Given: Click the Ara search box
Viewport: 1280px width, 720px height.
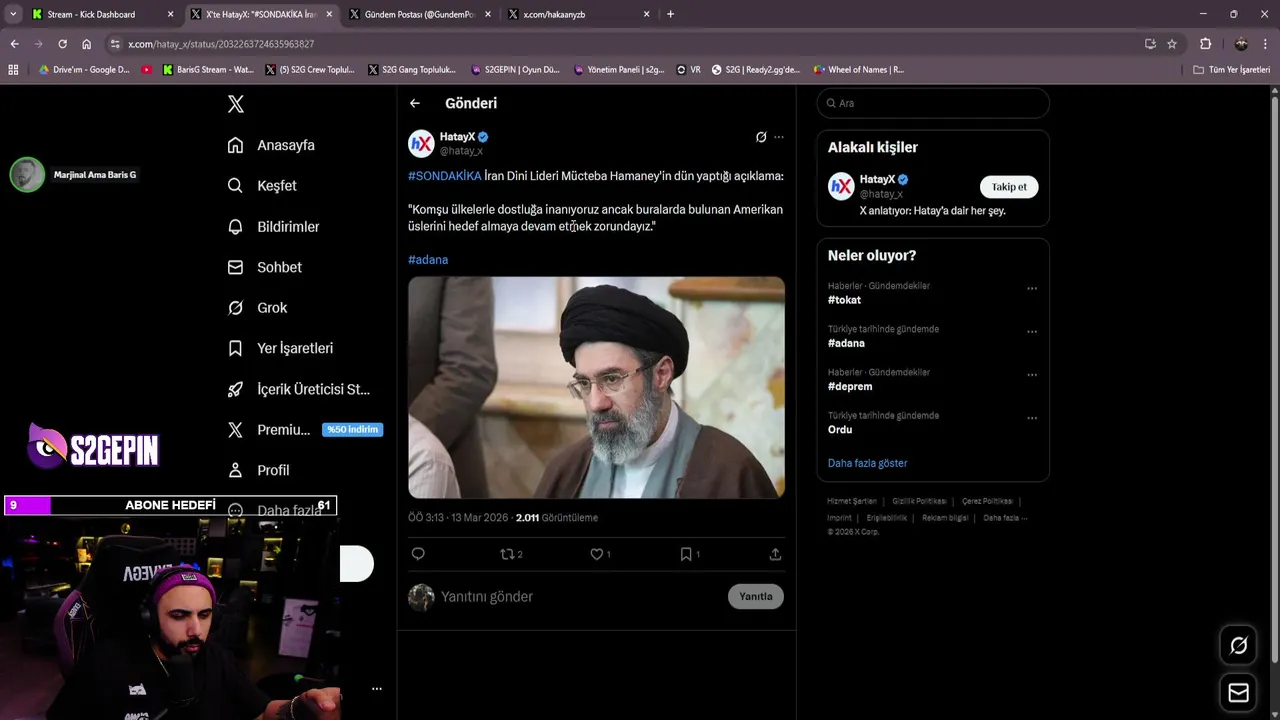Looking at the screenshot, I should coord(933,103).
